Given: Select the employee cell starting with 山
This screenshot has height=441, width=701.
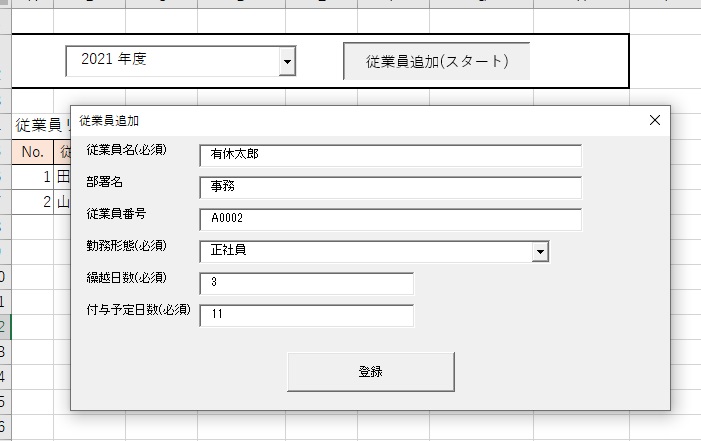Looking at the screenshot, I should [62, 202].
